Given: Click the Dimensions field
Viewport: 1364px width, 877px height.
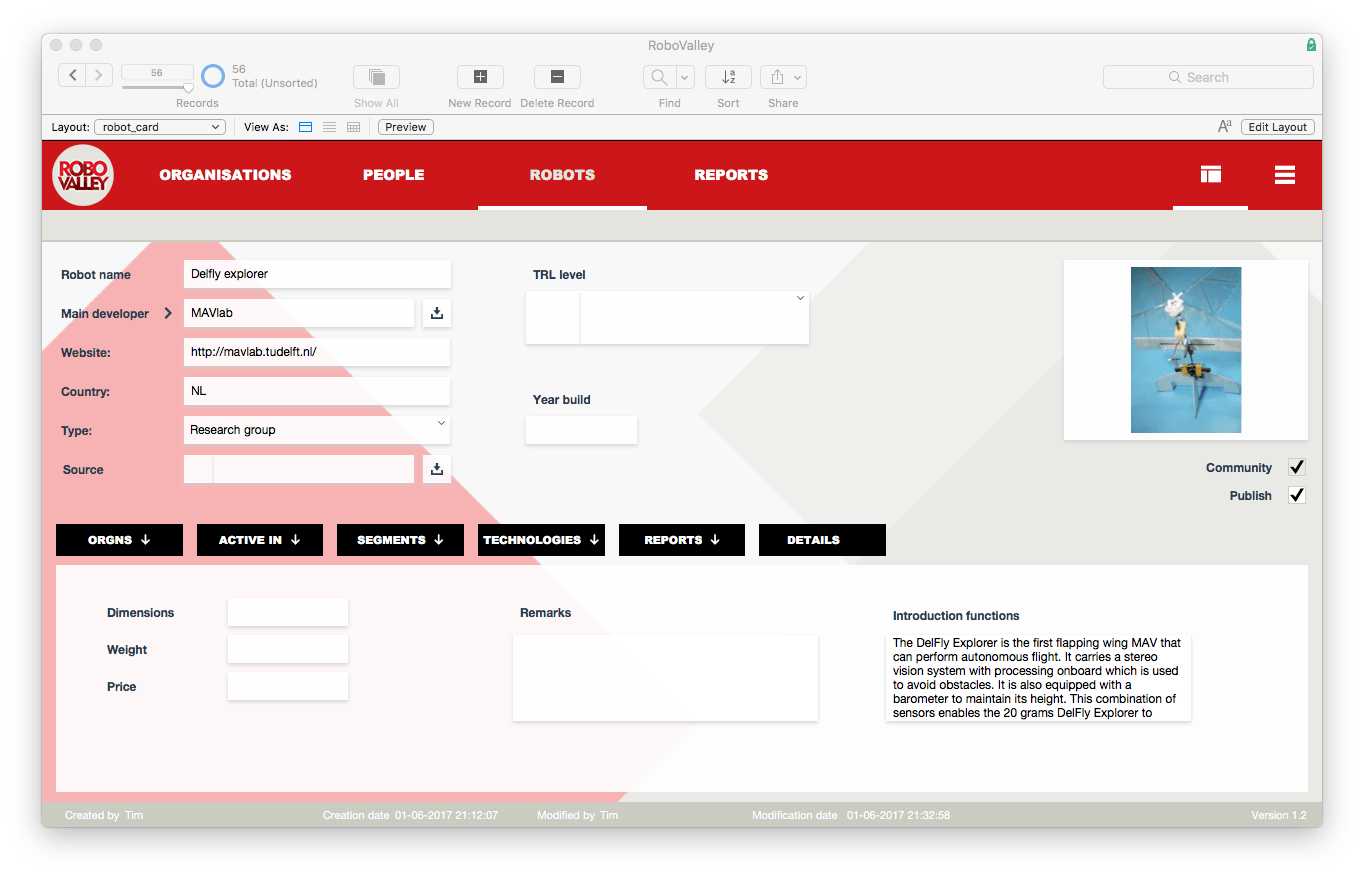Looking at the screenshot, I should coord(288,612).
